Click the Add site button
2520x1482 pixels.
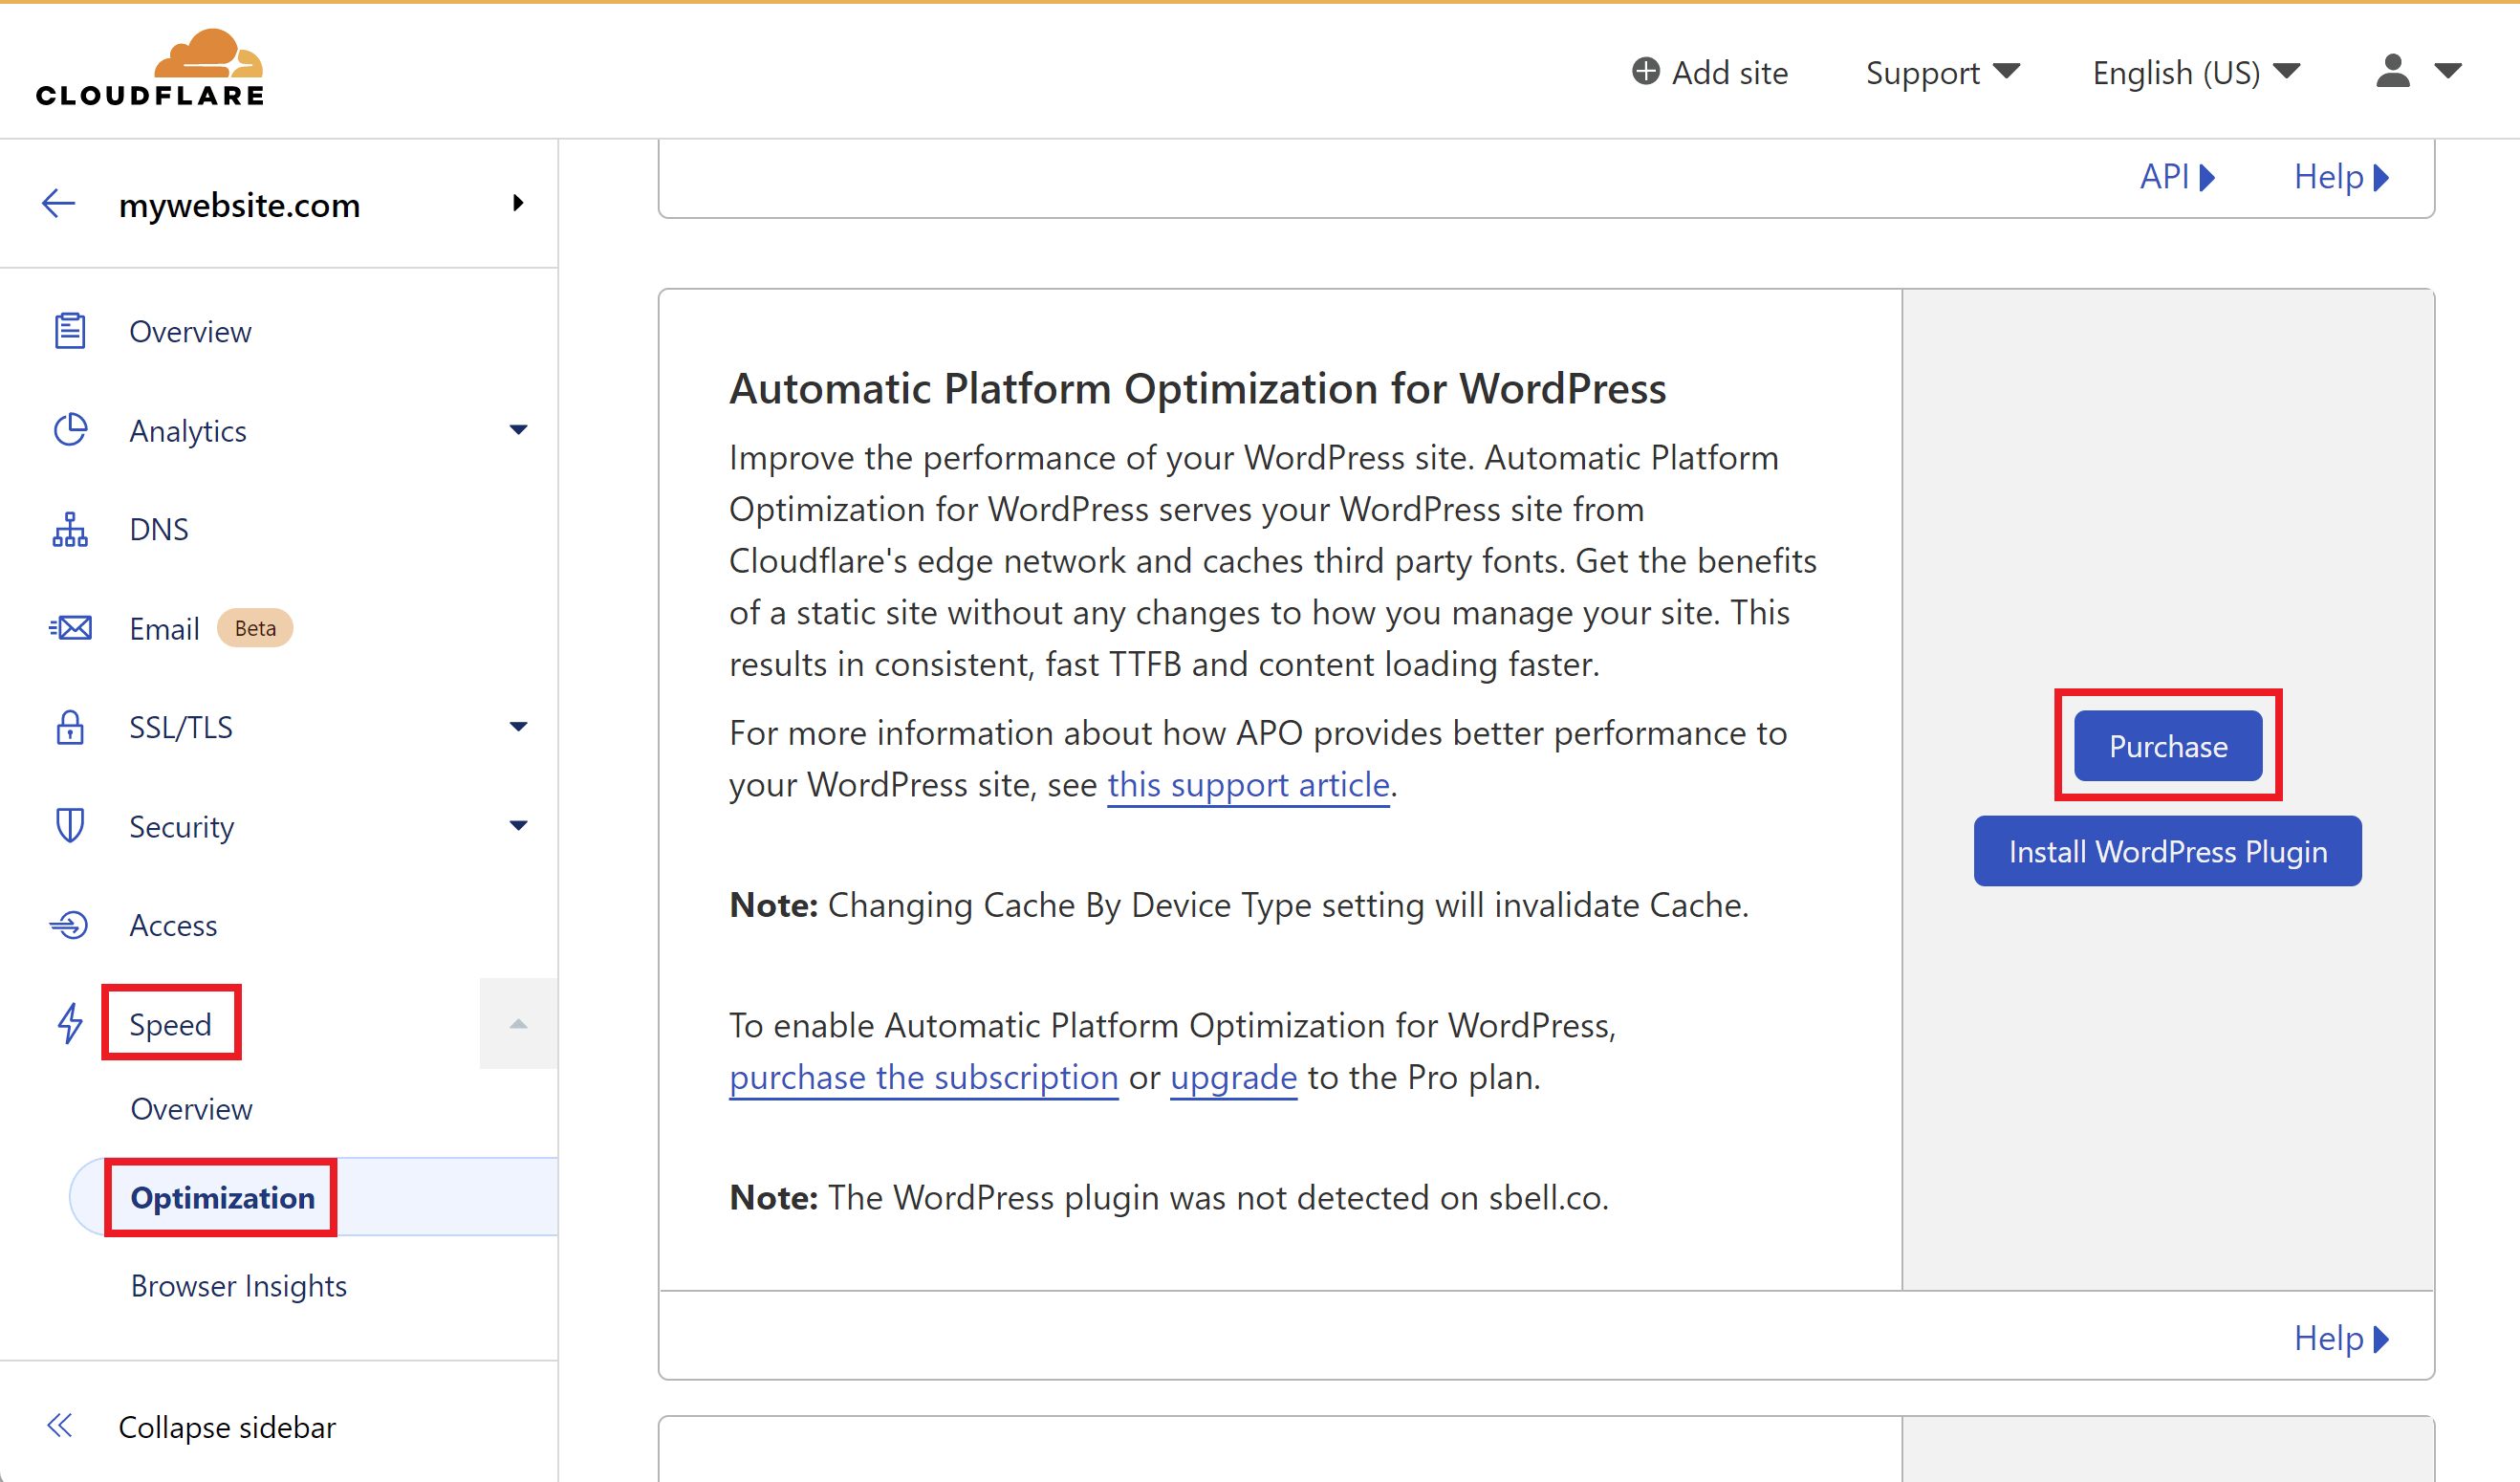pyautogui.click(x=1708, y=73)
